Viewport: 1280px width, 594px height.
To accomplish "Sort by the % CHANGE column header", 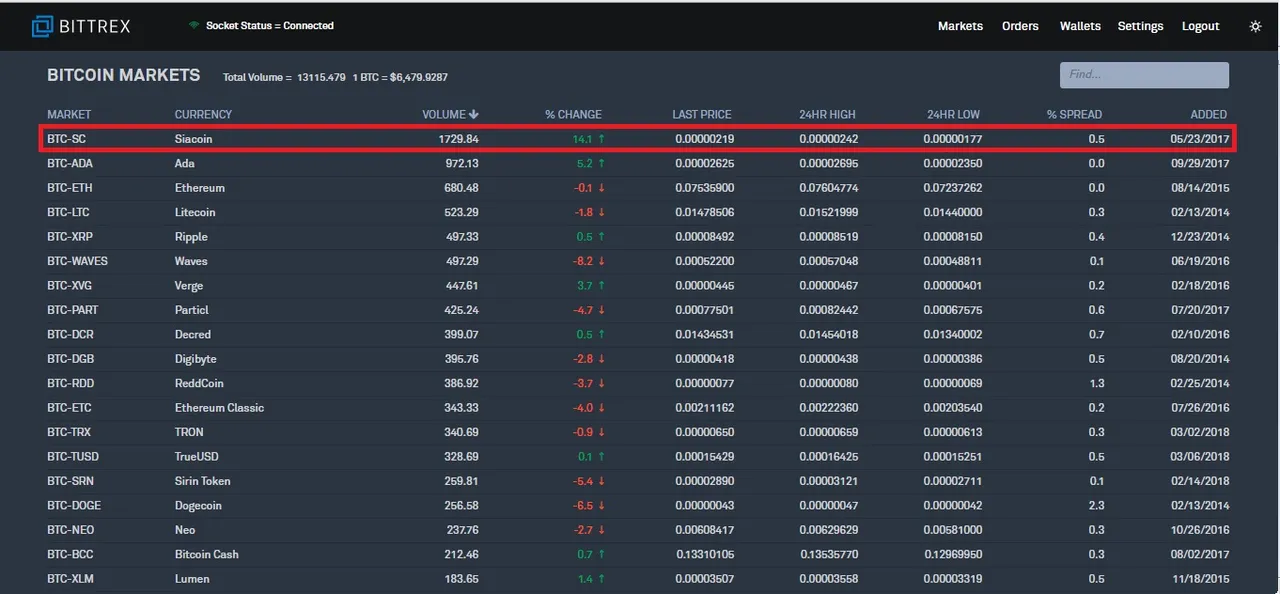I will point(573,114).
